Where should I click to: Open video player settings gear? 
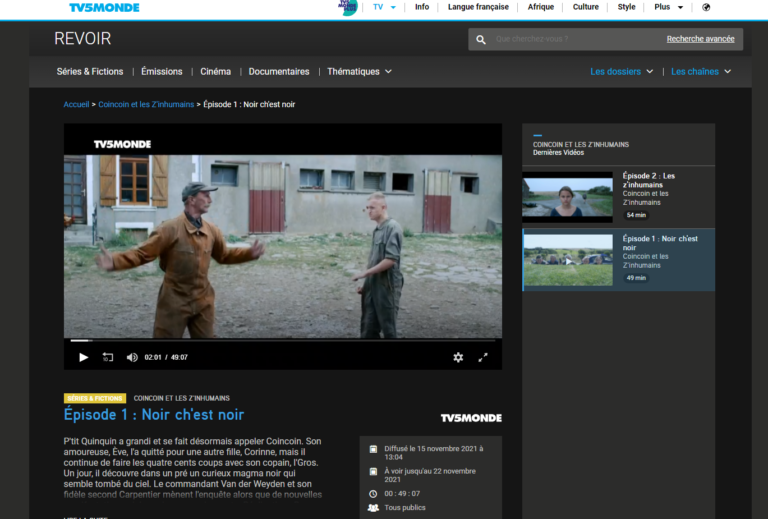[x=458, y=357]
